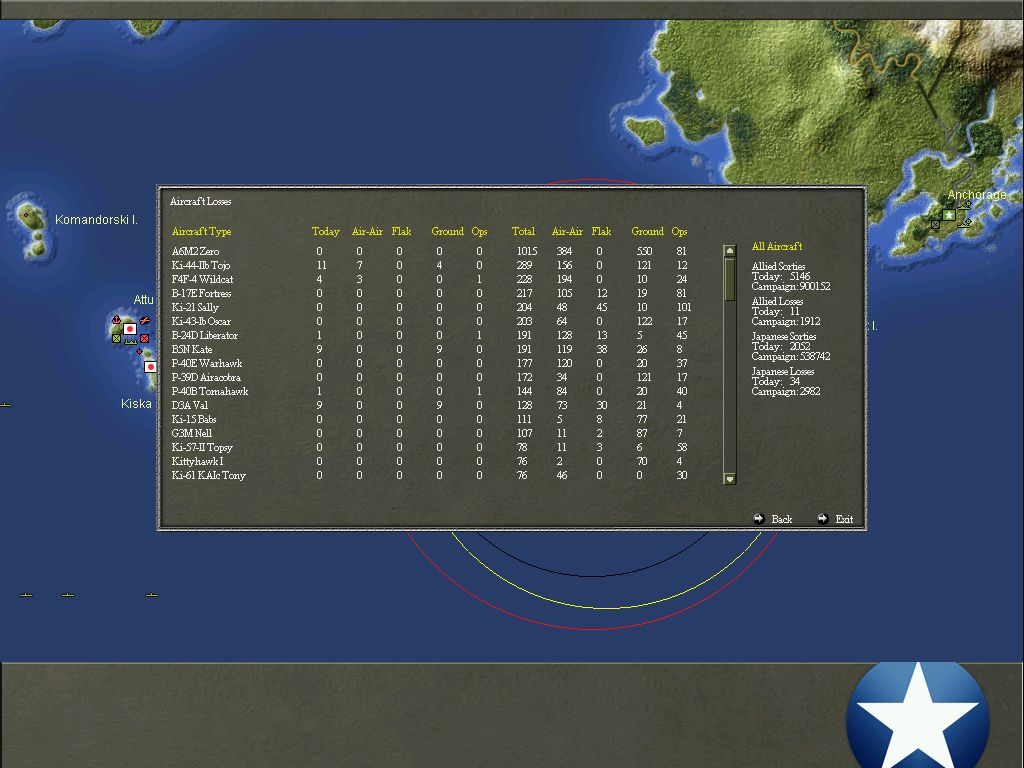Click the Japanese flag base at Attu
Image resolution: width=1024 pixels, height=768 pixels.
pyautogui.click(x=130, y=328)
